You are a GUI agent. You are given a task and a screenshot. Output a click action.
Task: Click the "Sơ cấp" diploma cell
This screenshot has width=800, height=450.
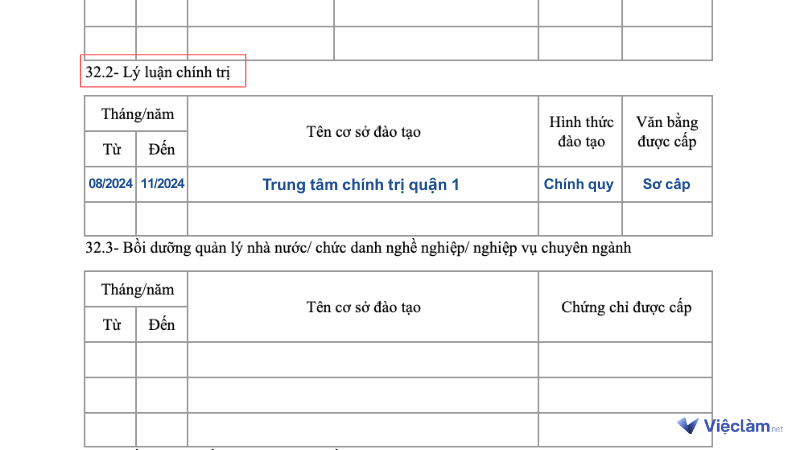point(666,184)
